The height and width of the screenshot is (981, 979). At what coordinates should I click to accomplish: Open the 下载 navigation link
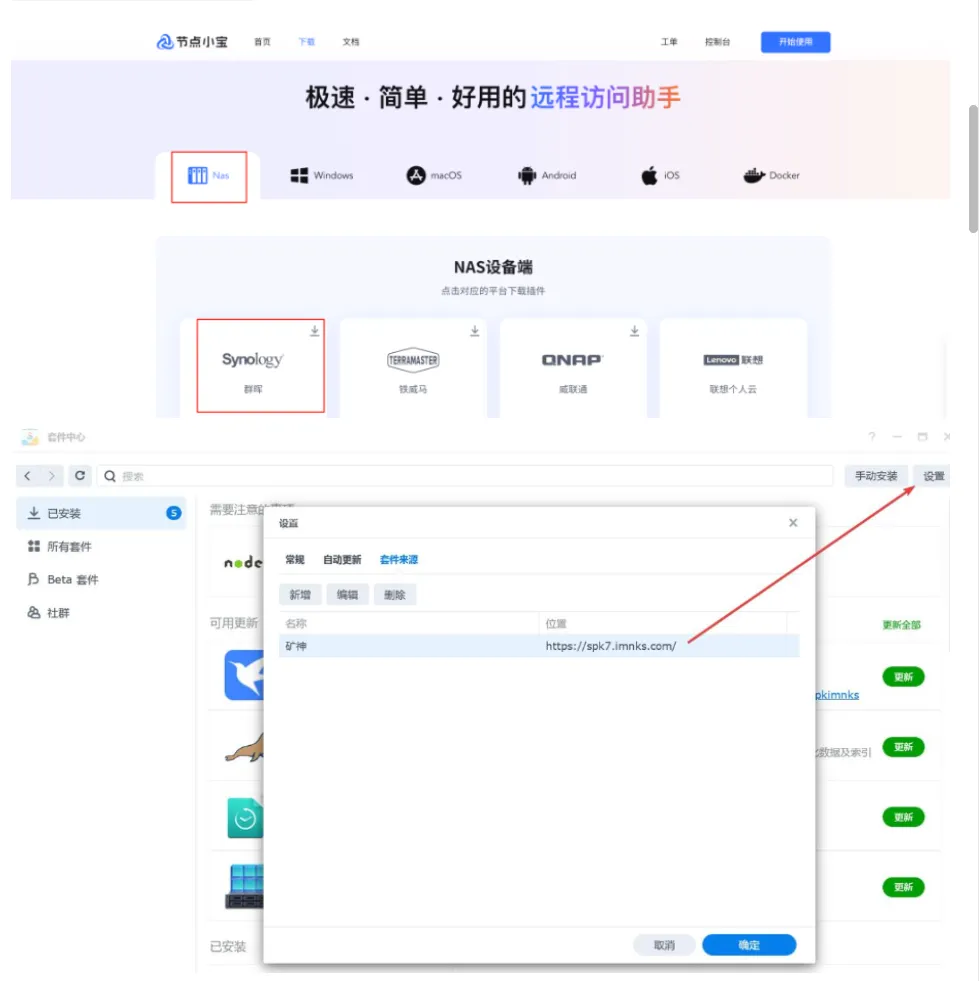tap(307, 42)
